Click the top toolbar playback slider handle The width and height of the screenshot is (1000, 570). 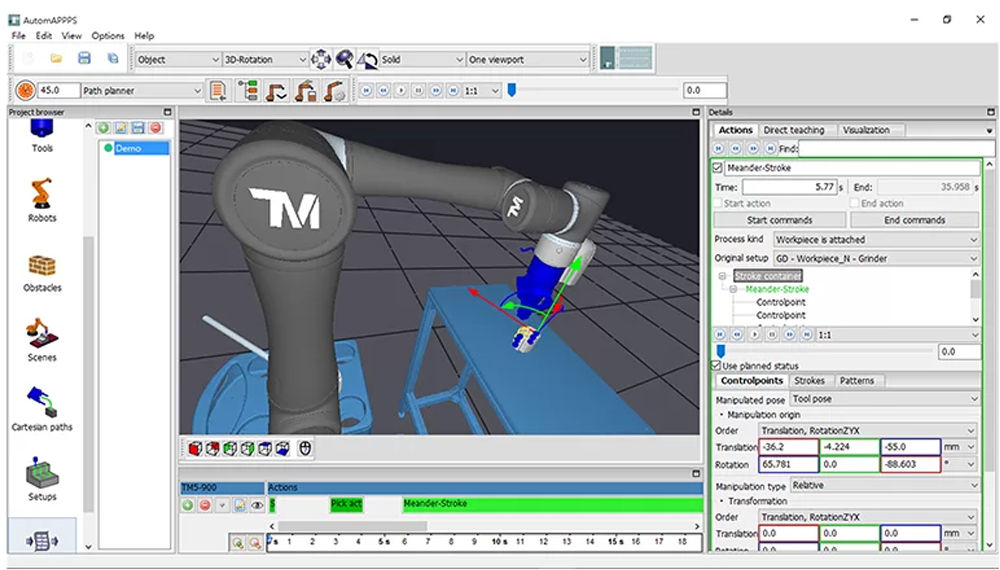point(512,90)
